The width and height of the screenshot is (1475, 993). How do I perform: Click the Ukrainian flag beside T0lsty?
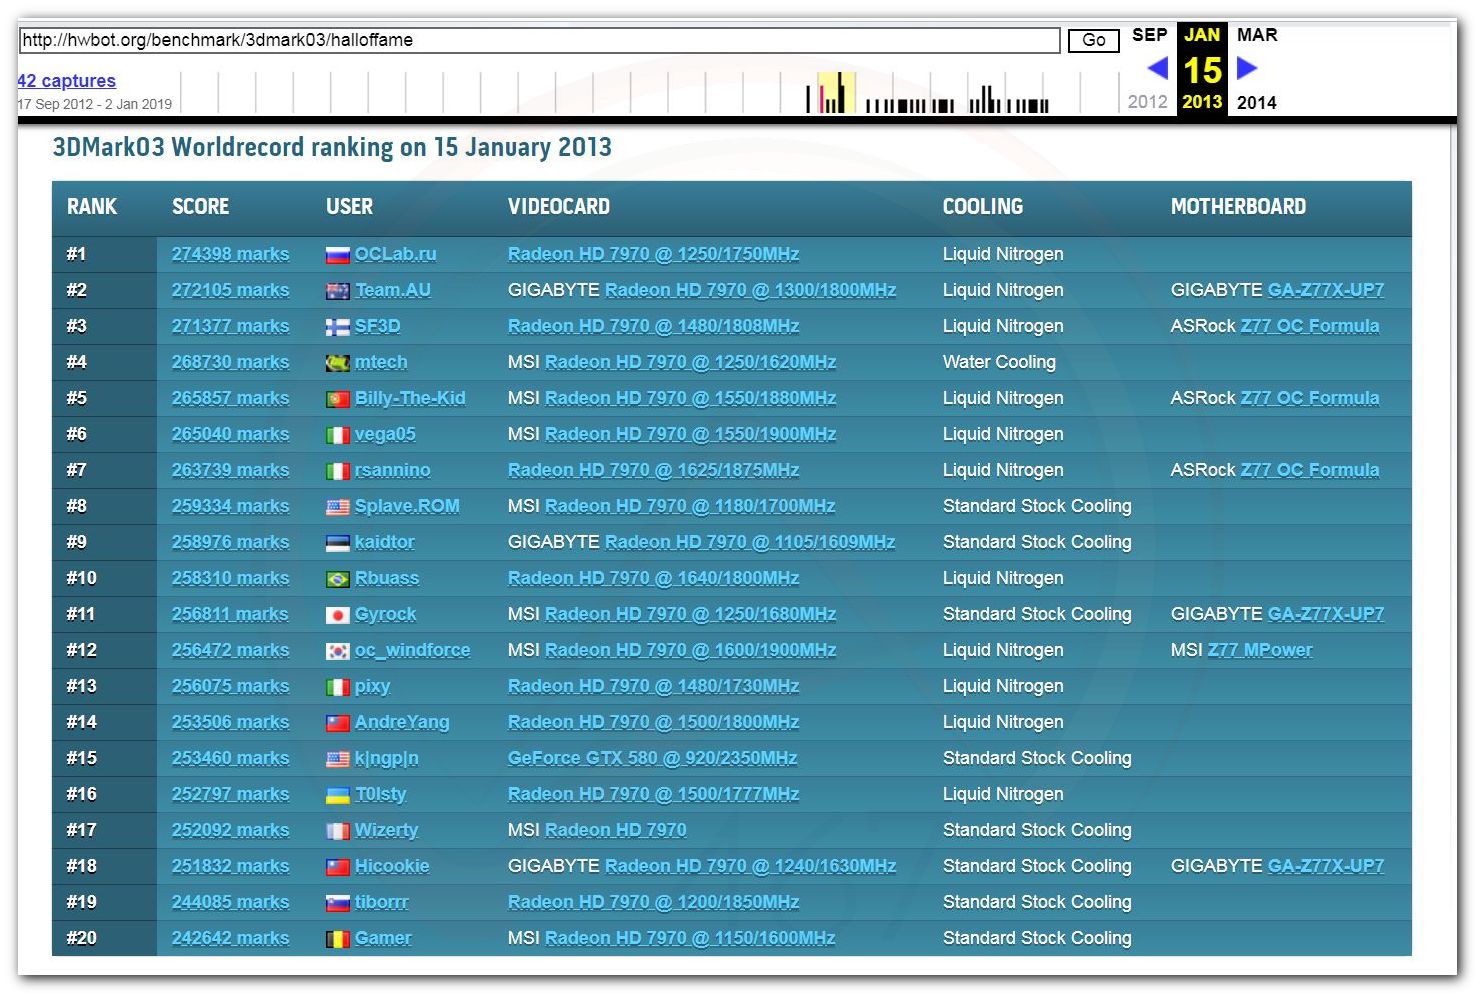click(x=338, y=795)
